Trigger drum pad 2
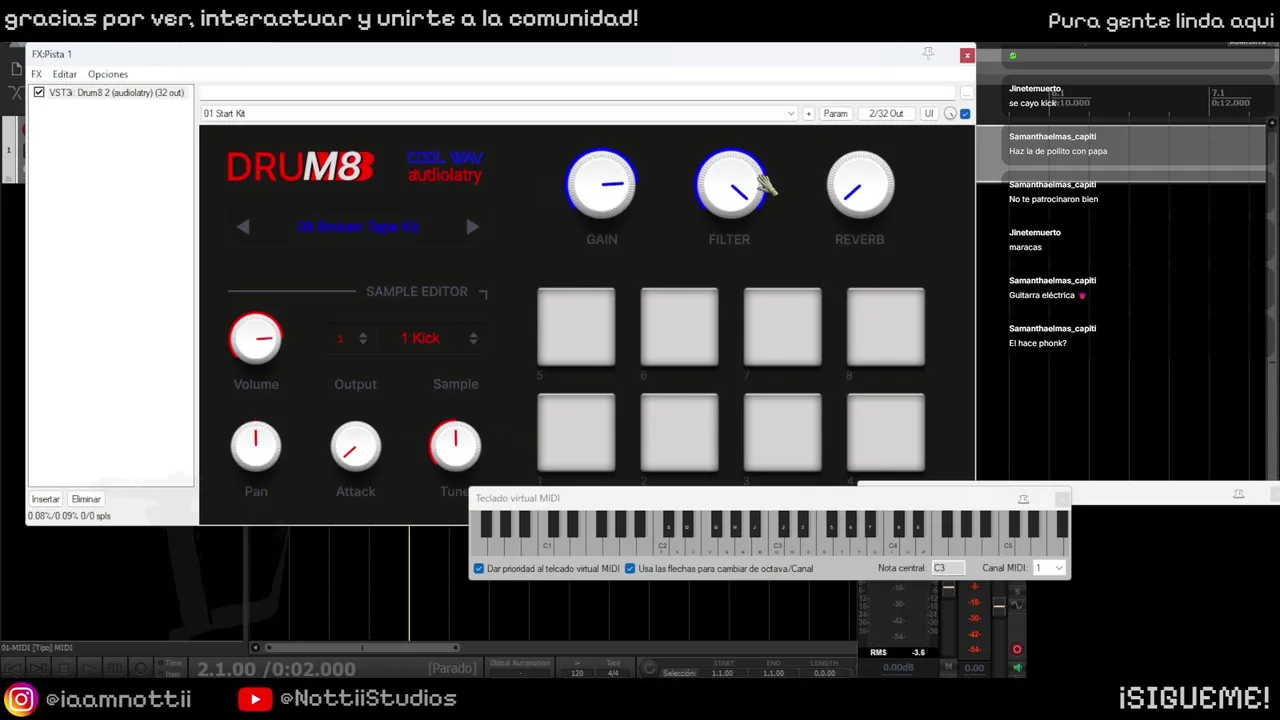The image size is (1280, 720). coord(679,432)
